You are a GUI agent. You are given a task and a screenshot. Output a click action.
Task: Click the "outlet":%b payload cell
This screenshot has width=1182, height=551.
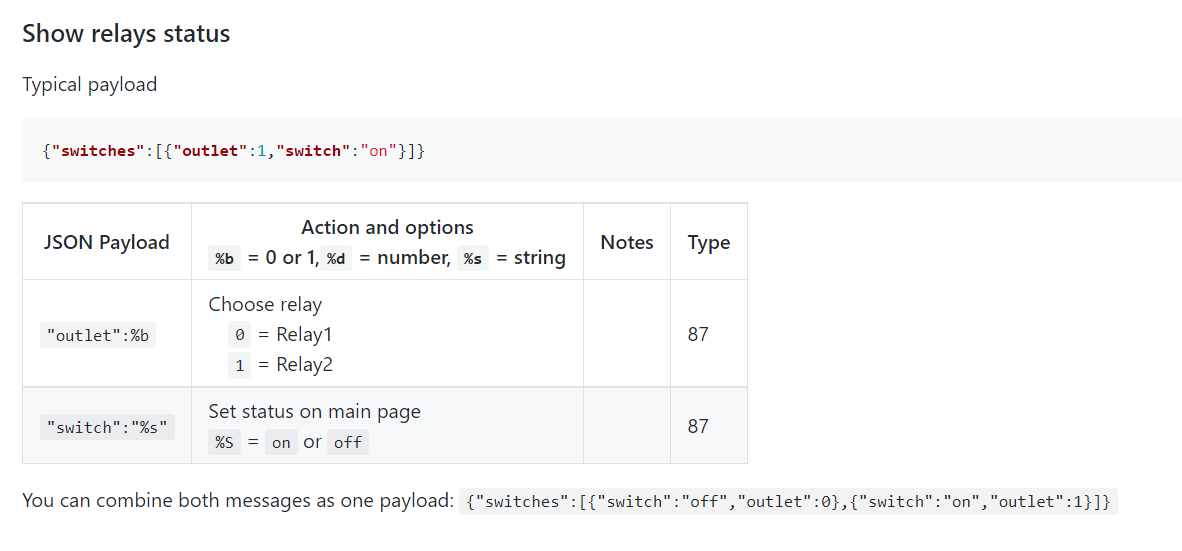(98, 336)
